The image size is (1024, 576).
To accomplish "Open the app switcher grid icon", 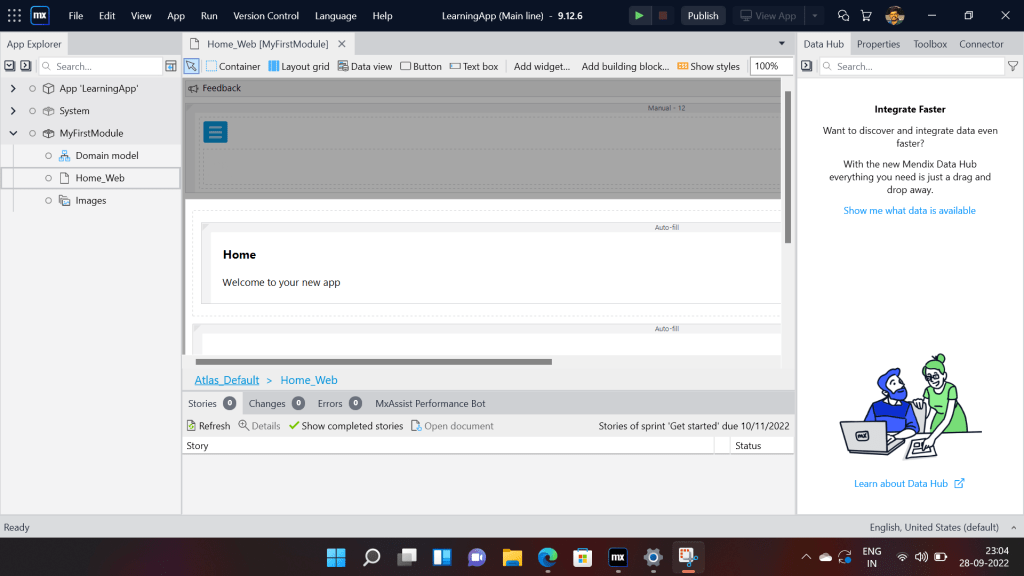I will 14,15.
